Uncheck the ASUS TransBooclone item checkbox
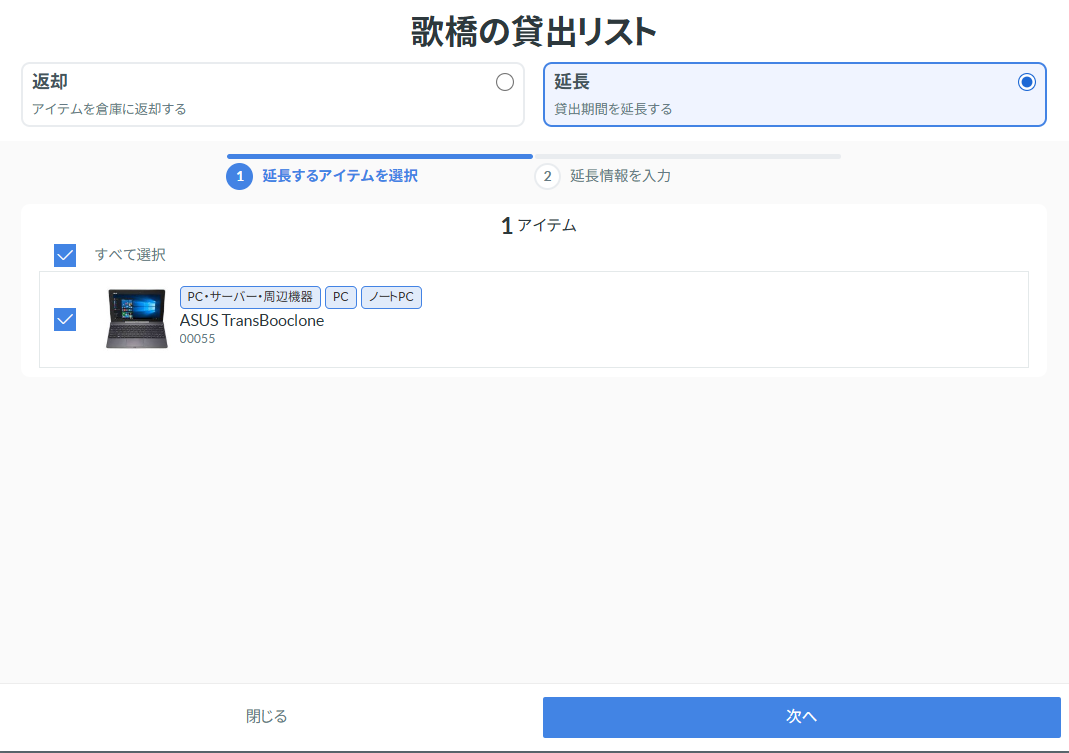Screen dimensions: 1069x753 tap(65, 319)
